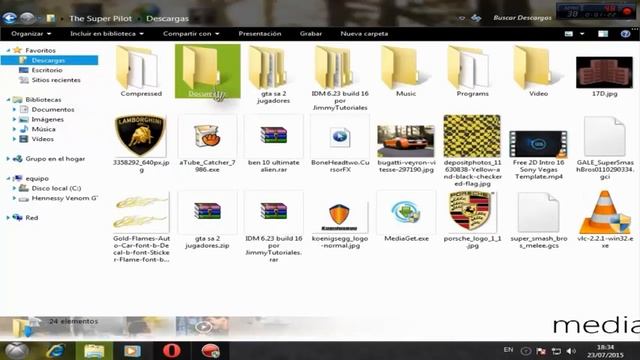The image size is (640, 360).
Task: Select Música library in sidebar
Action: [x=43, y=129]
